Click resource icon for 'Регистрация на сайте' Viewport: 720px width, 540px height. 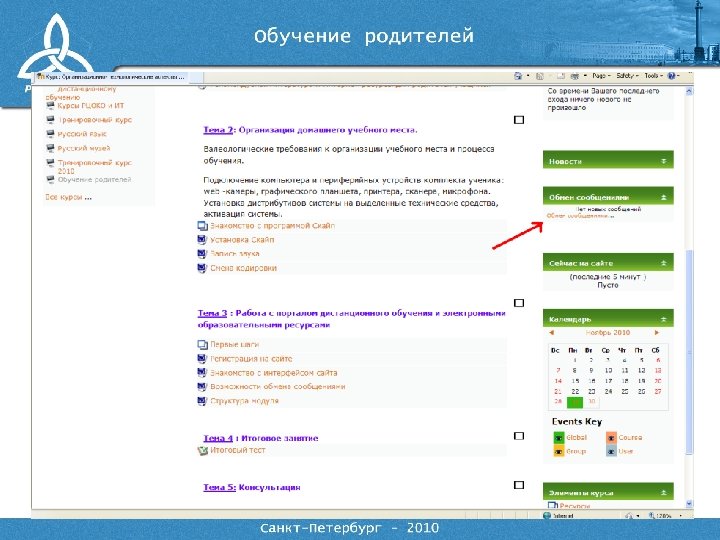(202, 359)
